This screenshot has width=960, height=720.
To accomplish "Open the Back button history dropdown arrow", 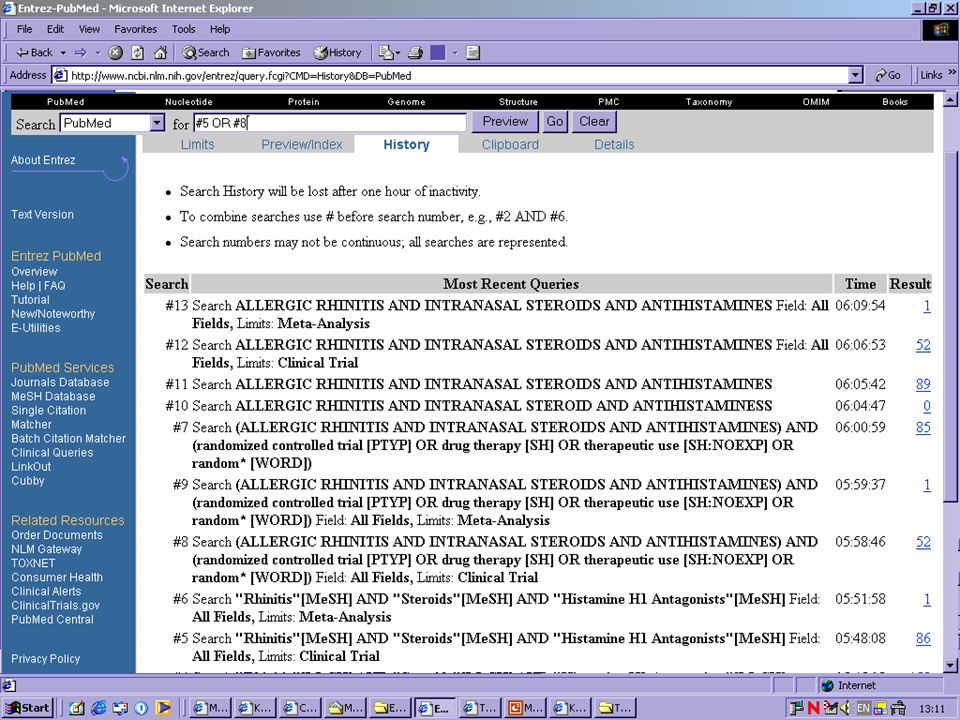I will (x=62, y=53).
